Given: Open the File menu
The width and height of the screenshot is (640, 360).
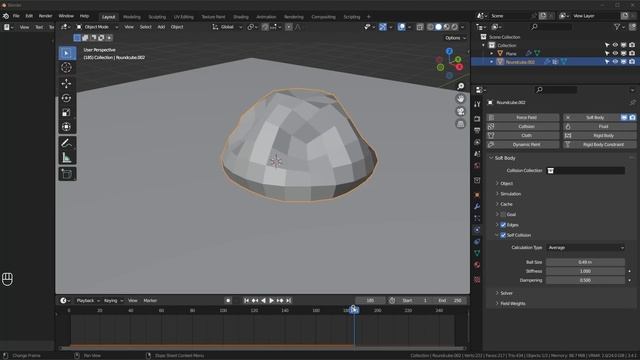Looking at the screenshot, I should coord(16,16).
